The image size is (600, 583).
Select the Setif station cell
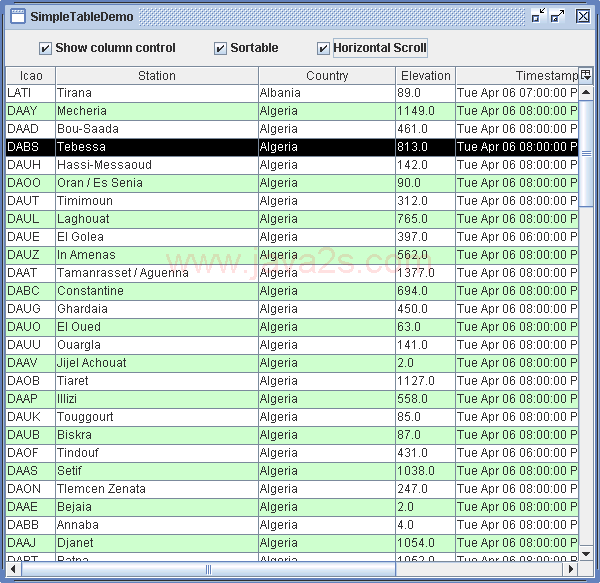click(157, 471)
